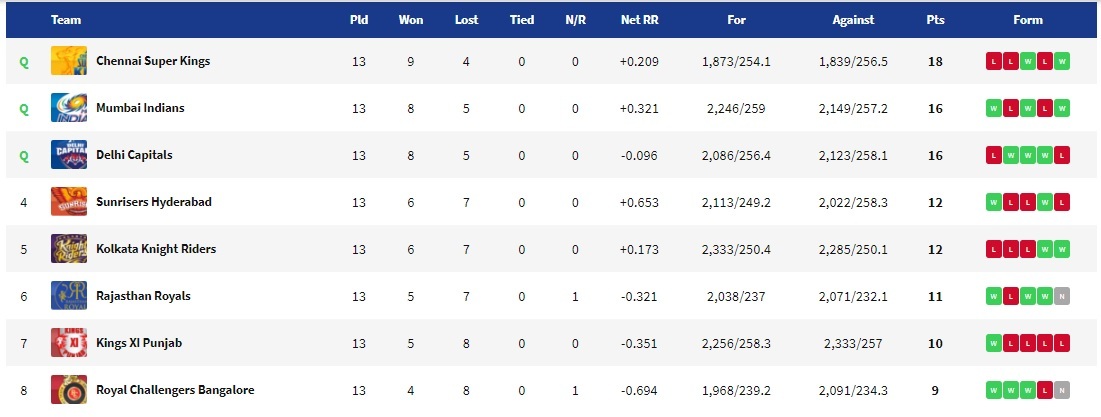
Task: Click the Mumbai Indians team logo
Action: point(69,108)
